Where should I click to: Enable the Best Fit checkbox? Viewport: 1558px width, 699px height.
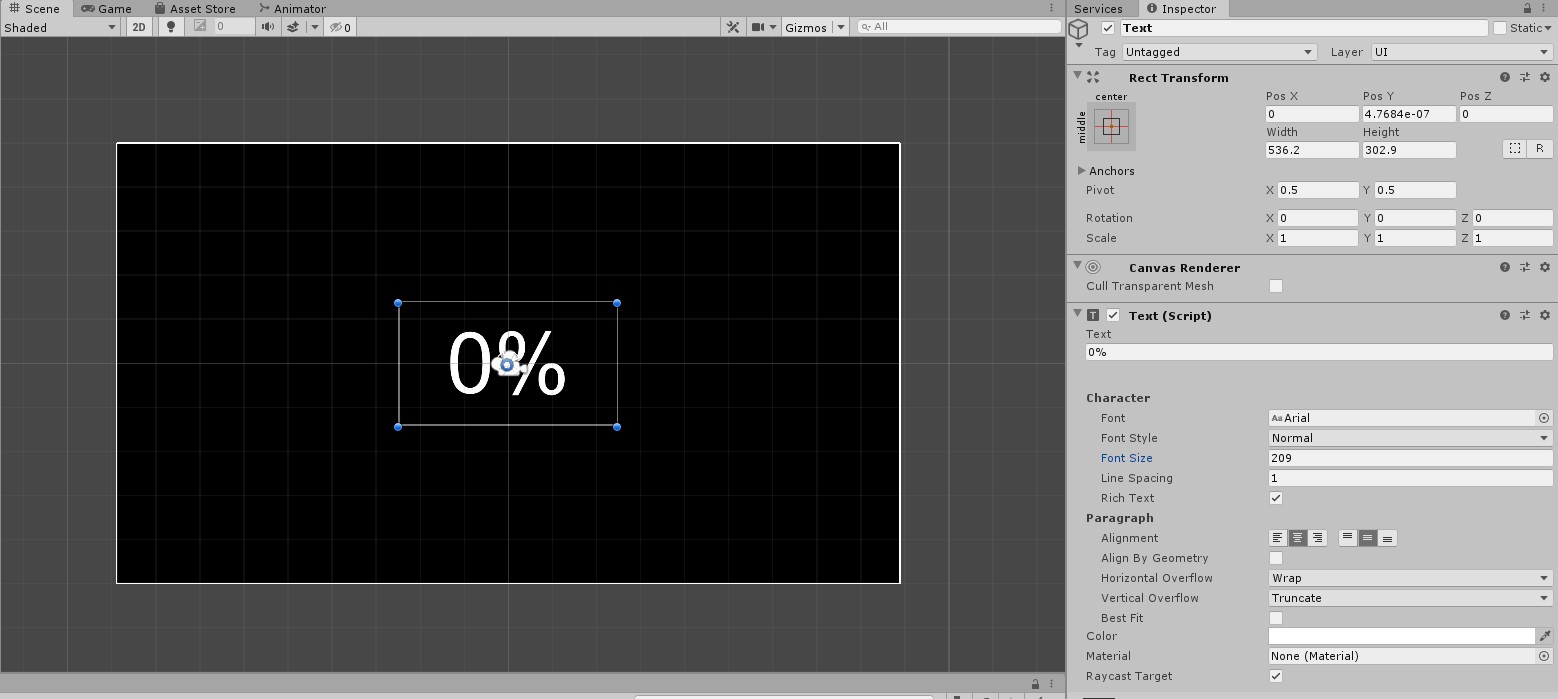click(1276, 618)
